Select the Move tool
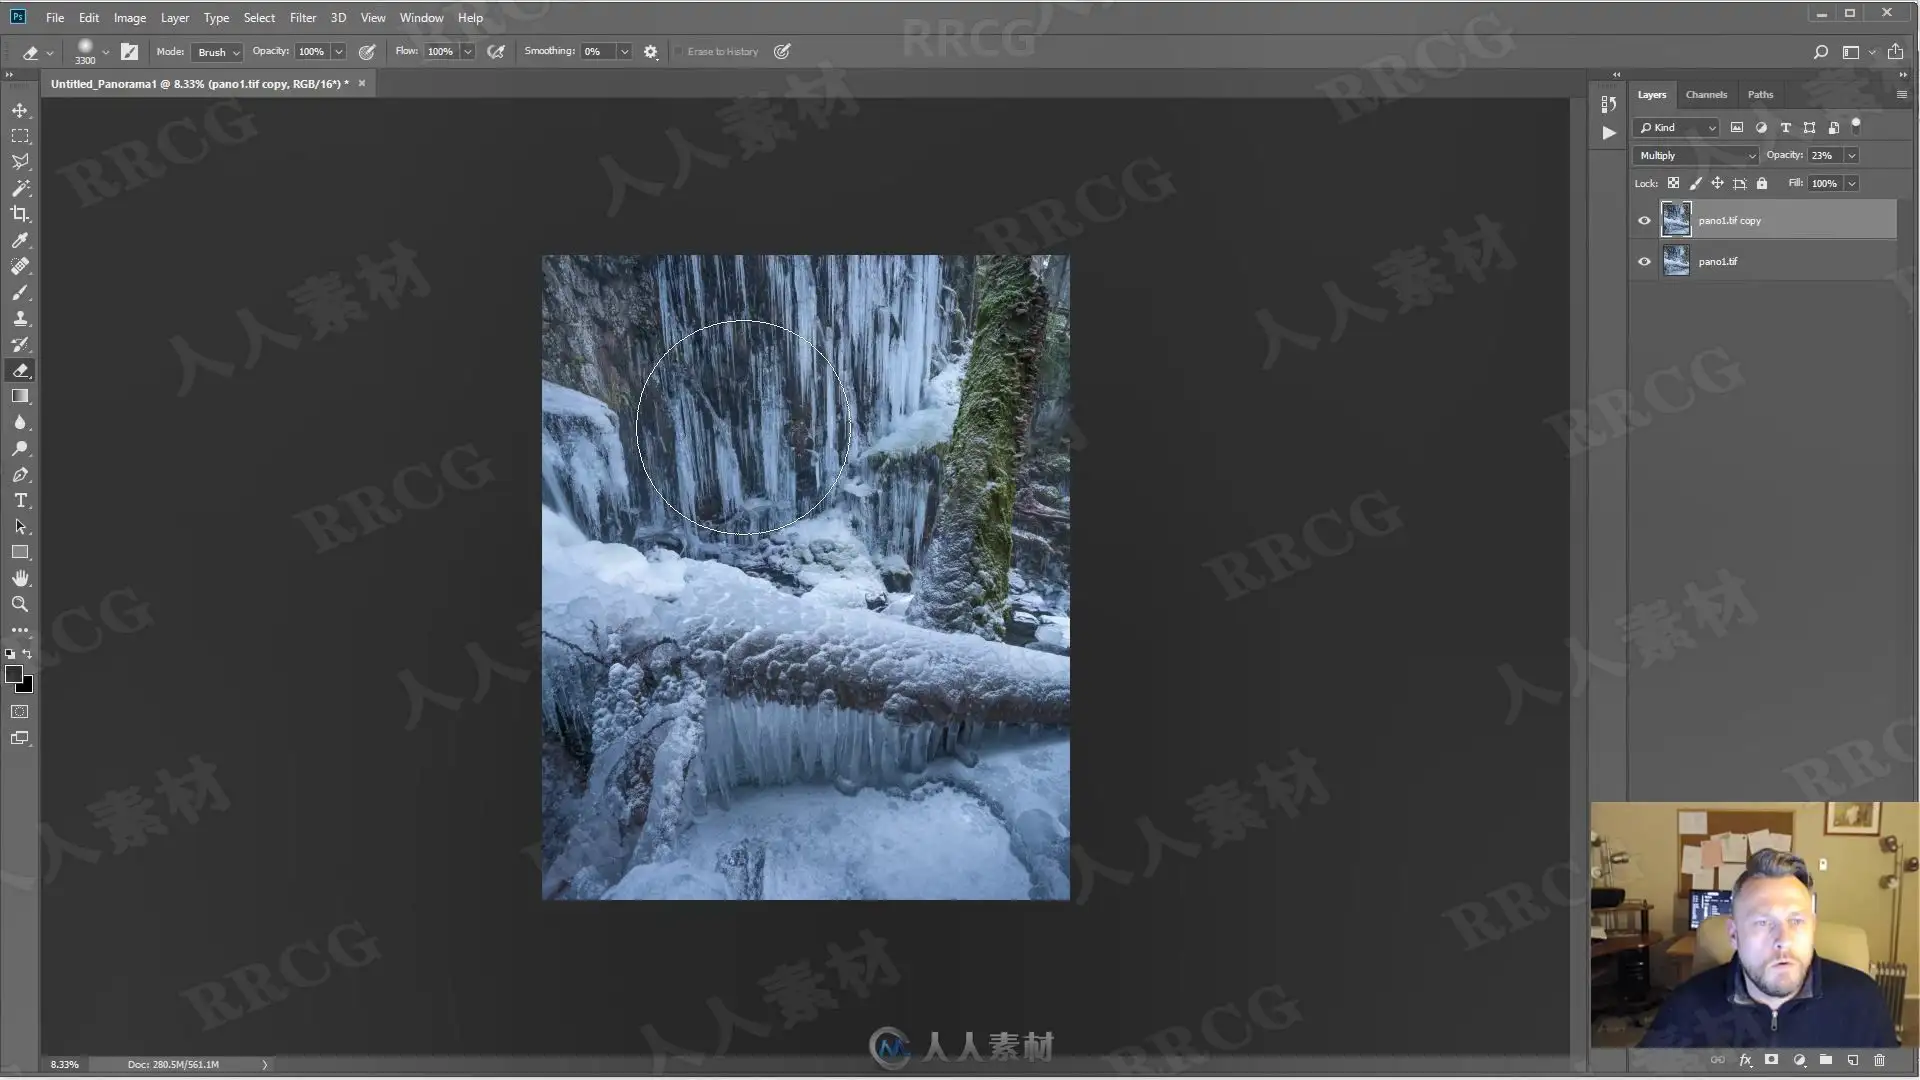The width and height of the screenshot is (1920, 1080). pos(20,110)
